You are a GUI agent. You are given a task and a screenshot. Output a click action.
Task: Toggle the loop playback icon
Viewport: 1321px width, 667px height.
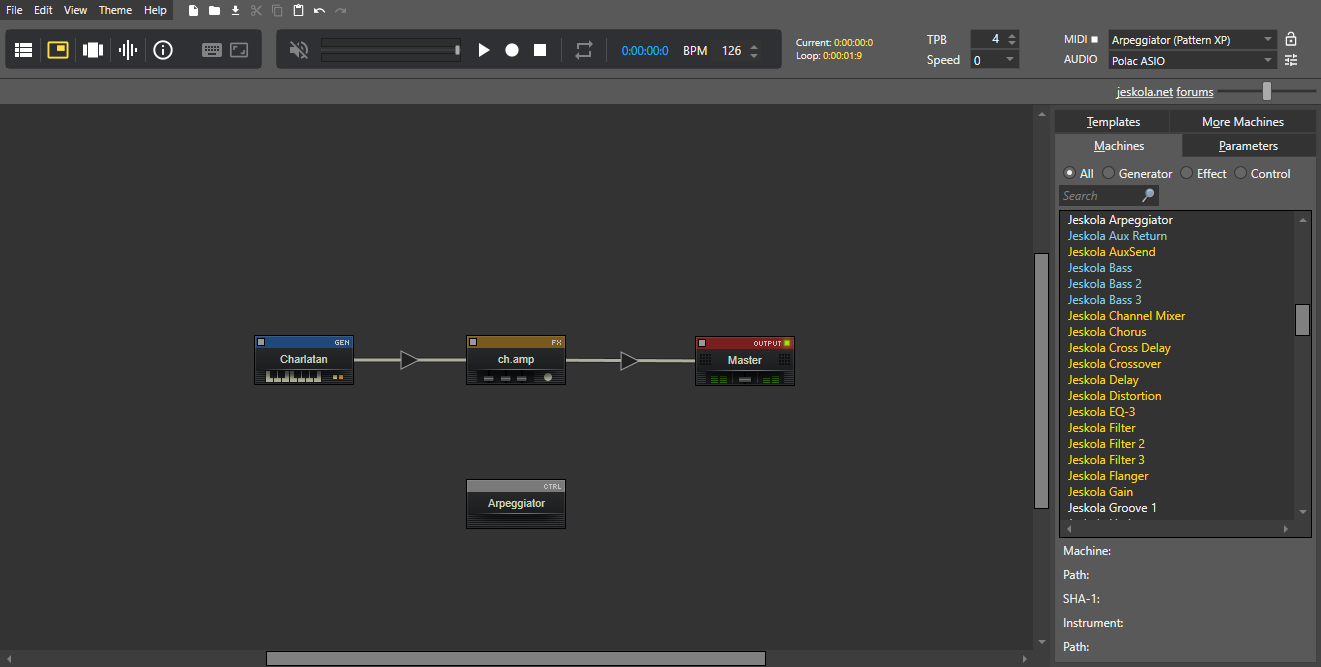[584, 50]
